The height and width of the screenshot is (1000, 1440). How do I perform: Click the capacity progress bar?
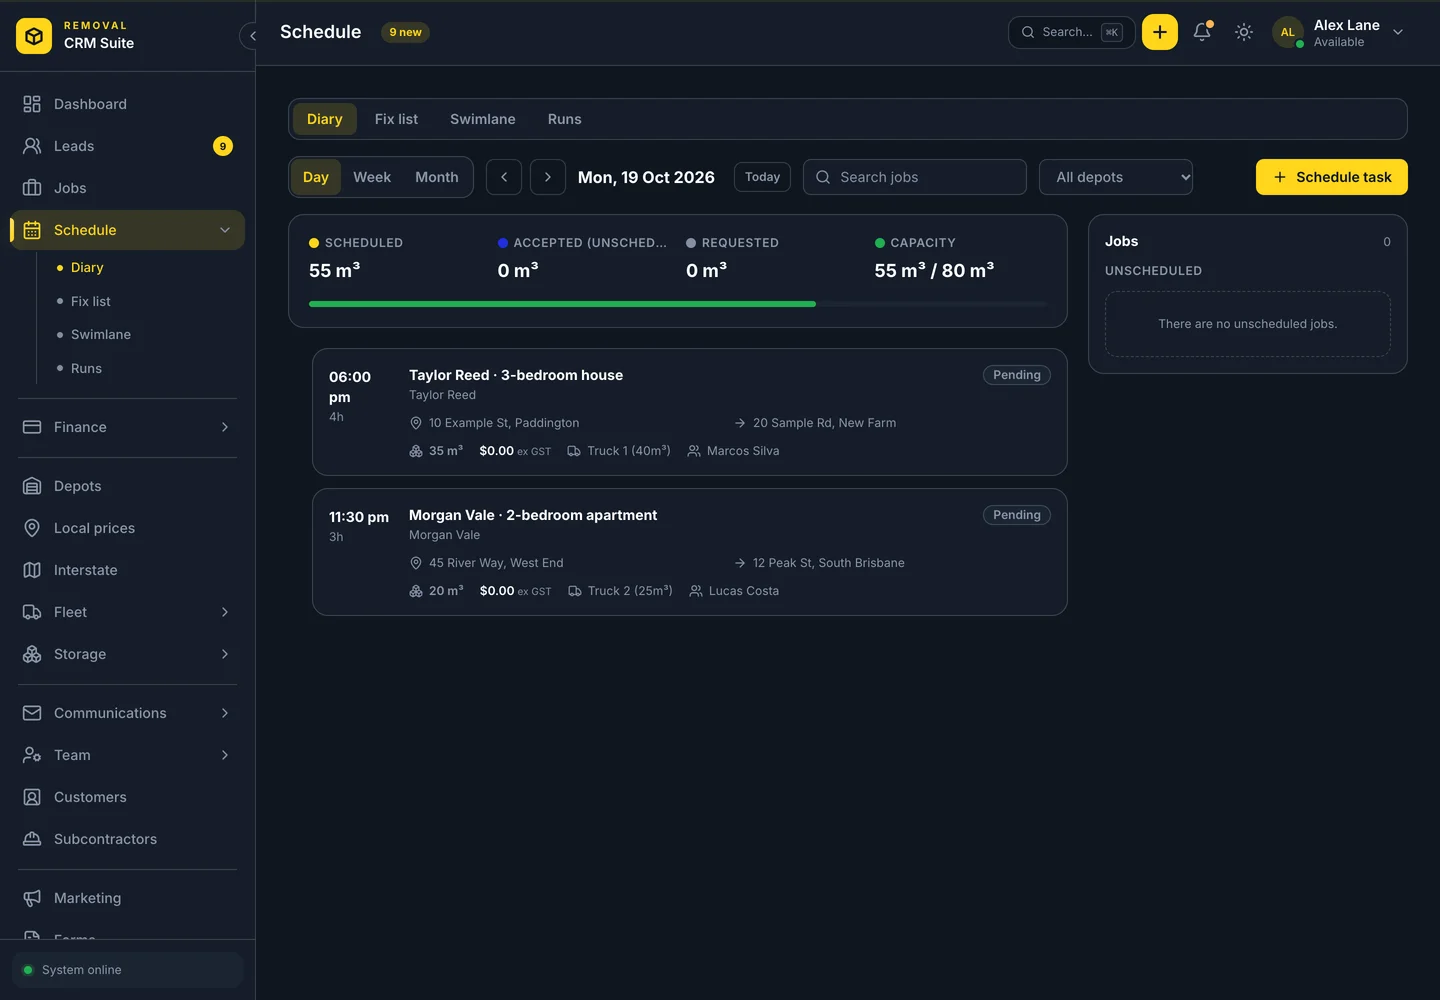(x=678, y=304)
